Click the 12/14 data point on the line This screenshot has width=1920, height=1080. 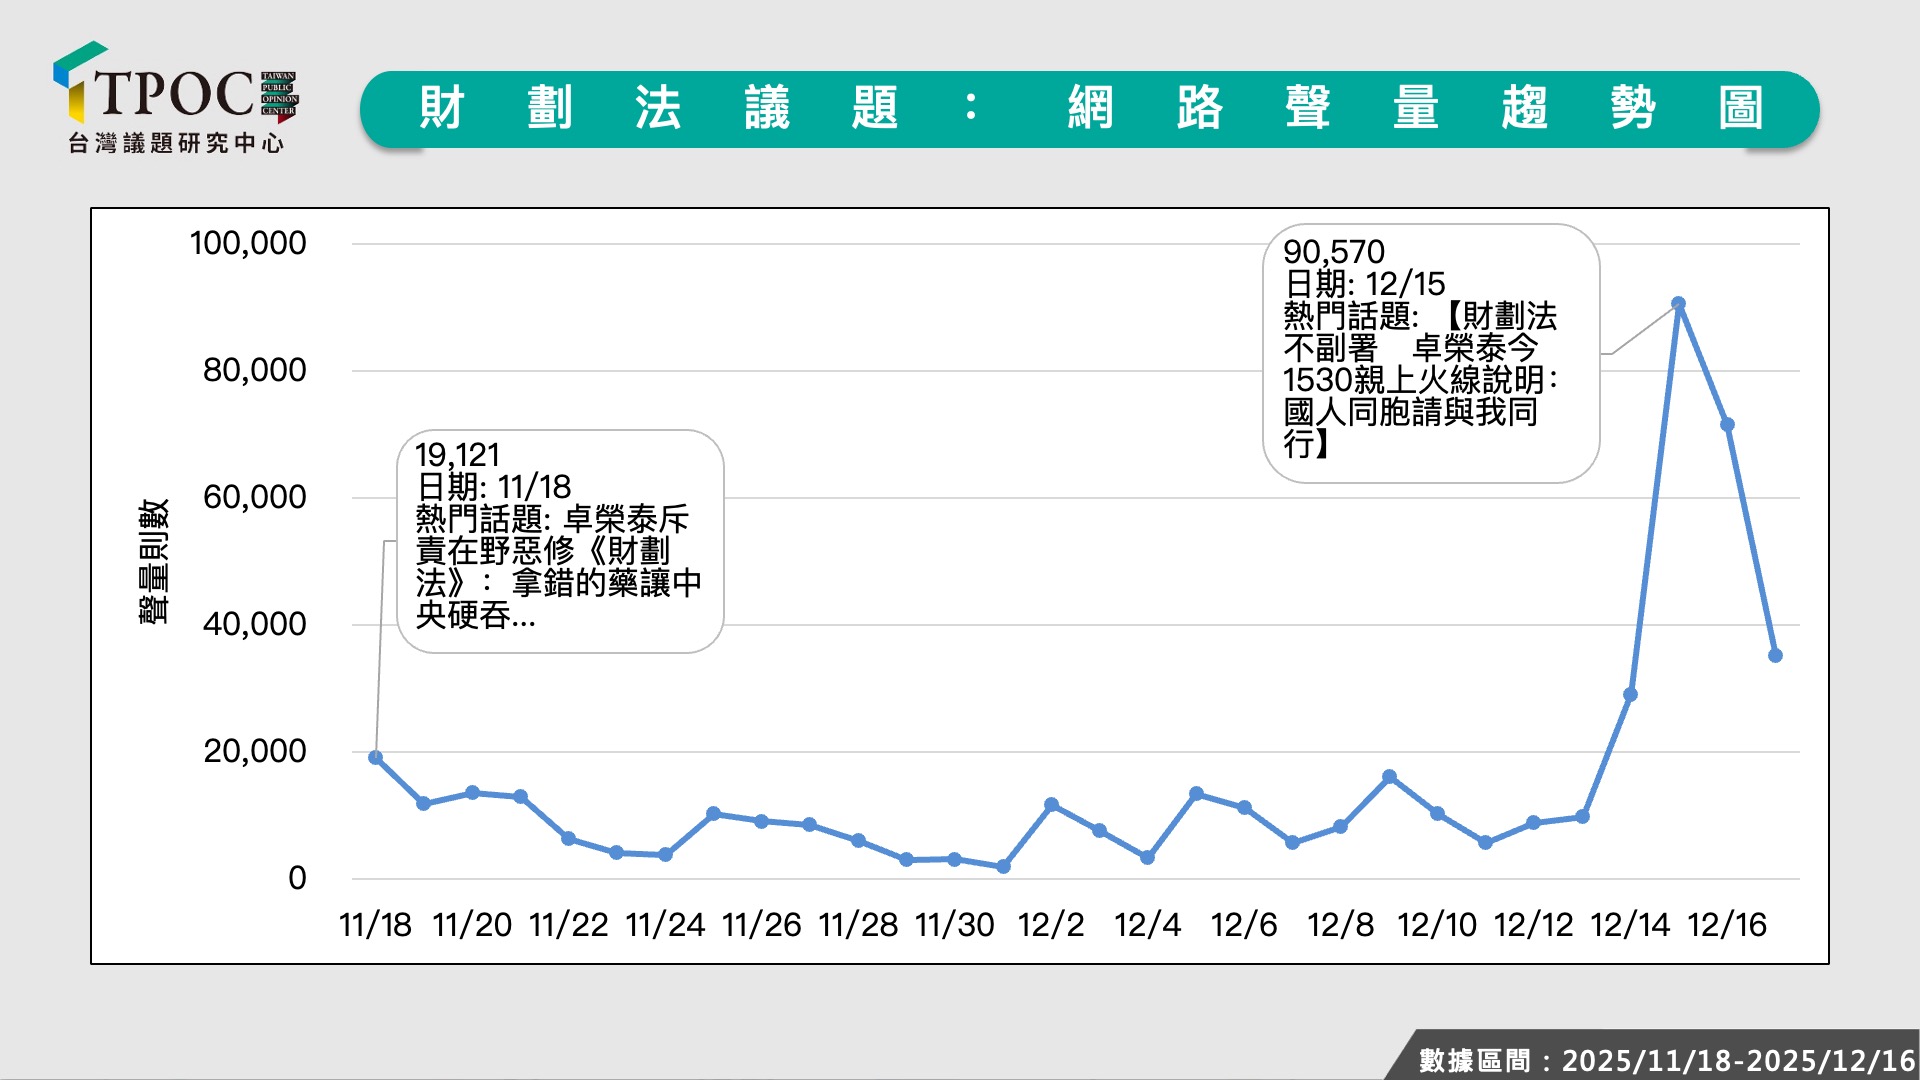[x=1630, y=695]
